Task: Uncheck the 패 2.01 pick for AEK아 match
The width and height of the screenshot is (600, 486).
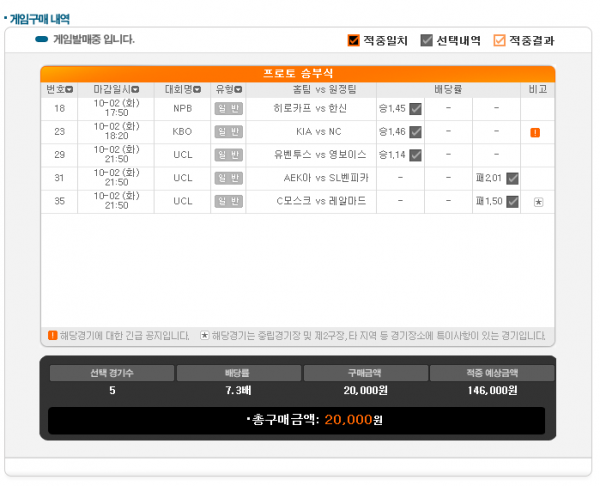Action: (x=512, y=178)
